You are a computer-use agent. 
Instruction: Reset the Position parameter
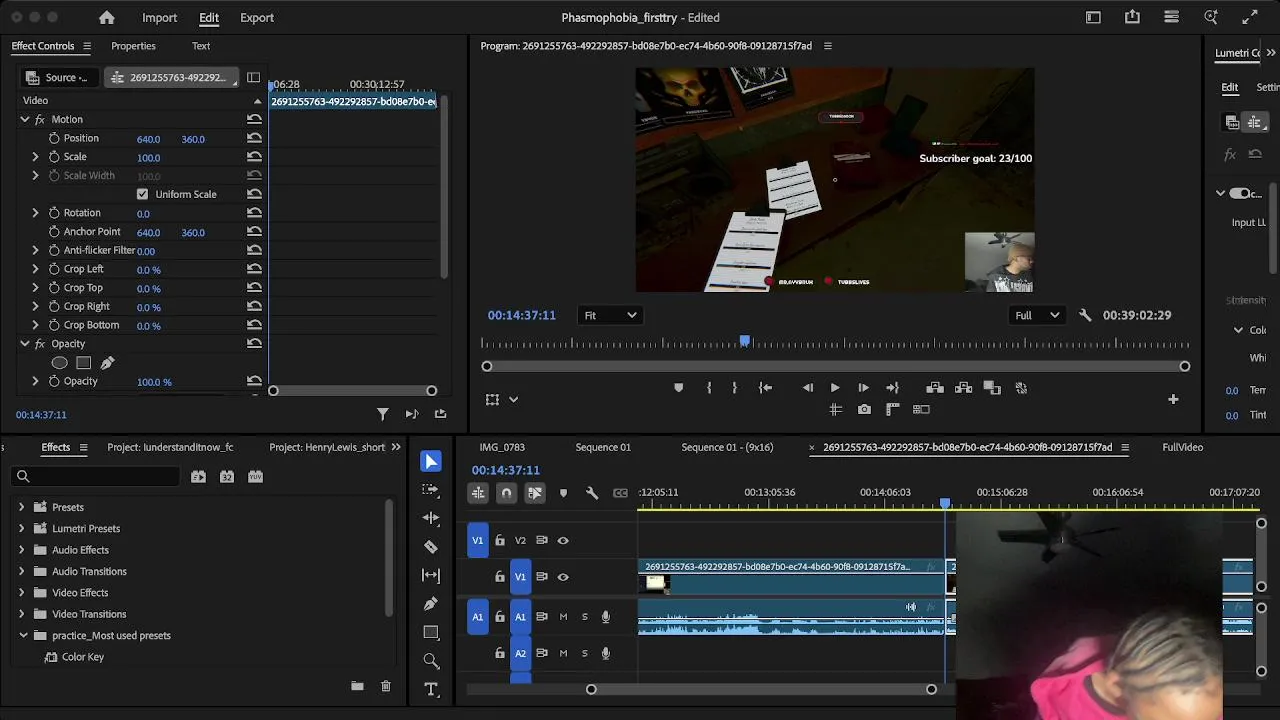[254, 138]
